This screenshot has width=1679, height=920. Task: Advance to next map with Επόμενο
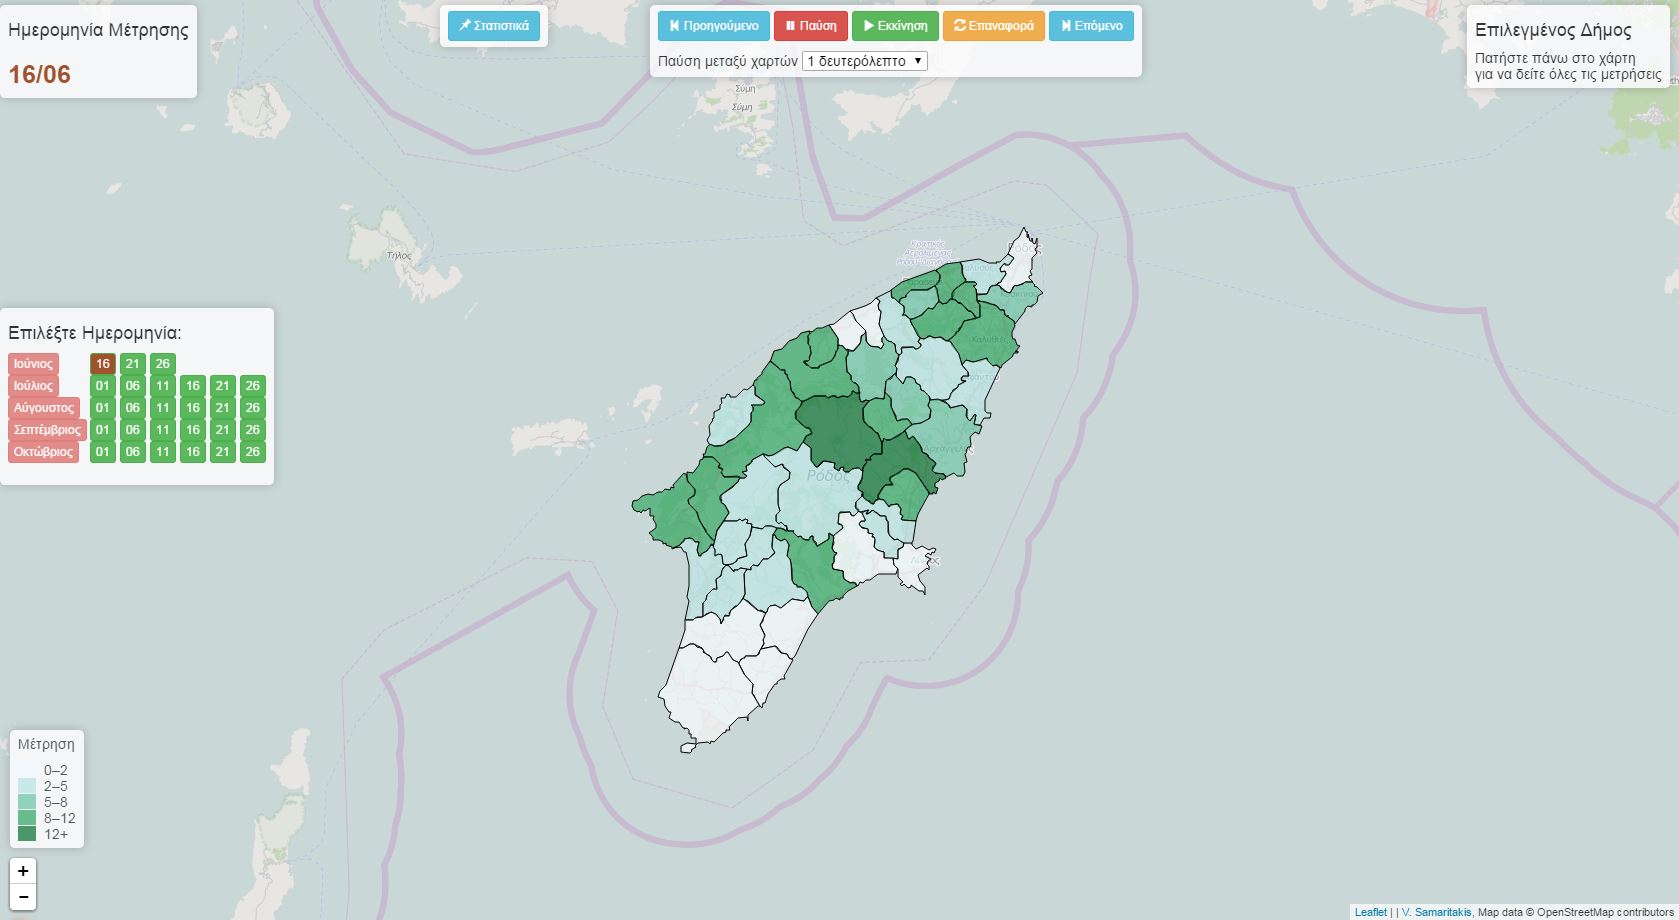pos(1091,26)
